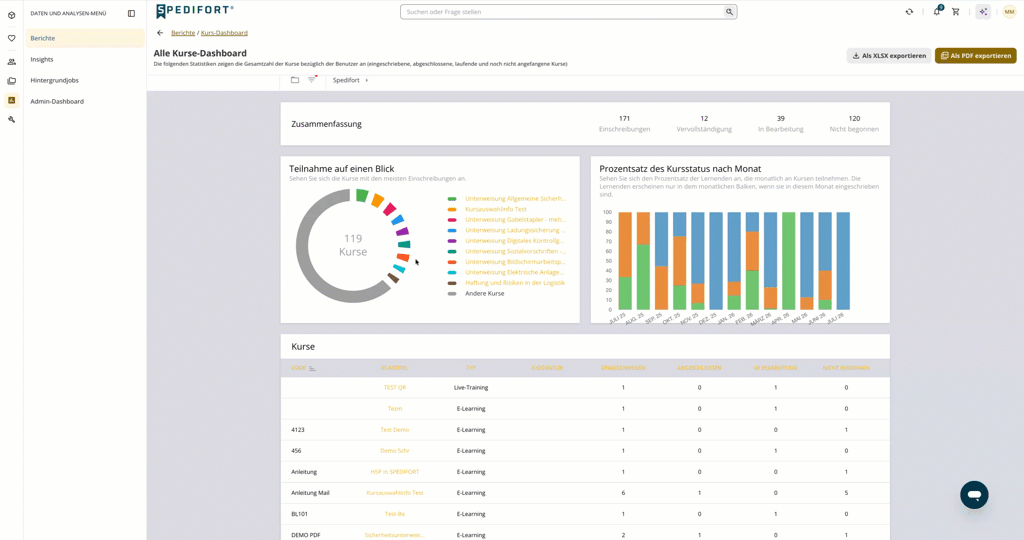This screenshot has width=1024, height=540.
Task: Open Unterweisung Bildschirmarbeitsp... legend entry
Action: (515, 262)
